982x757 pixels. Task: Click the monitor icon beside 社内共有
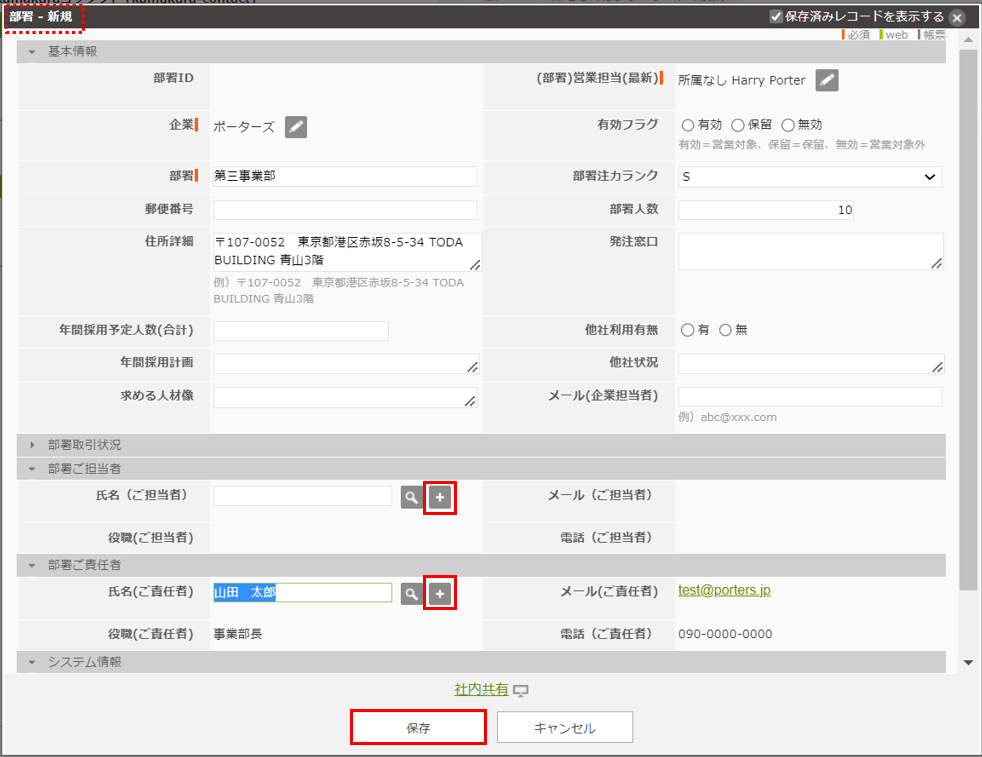(520, 691)
